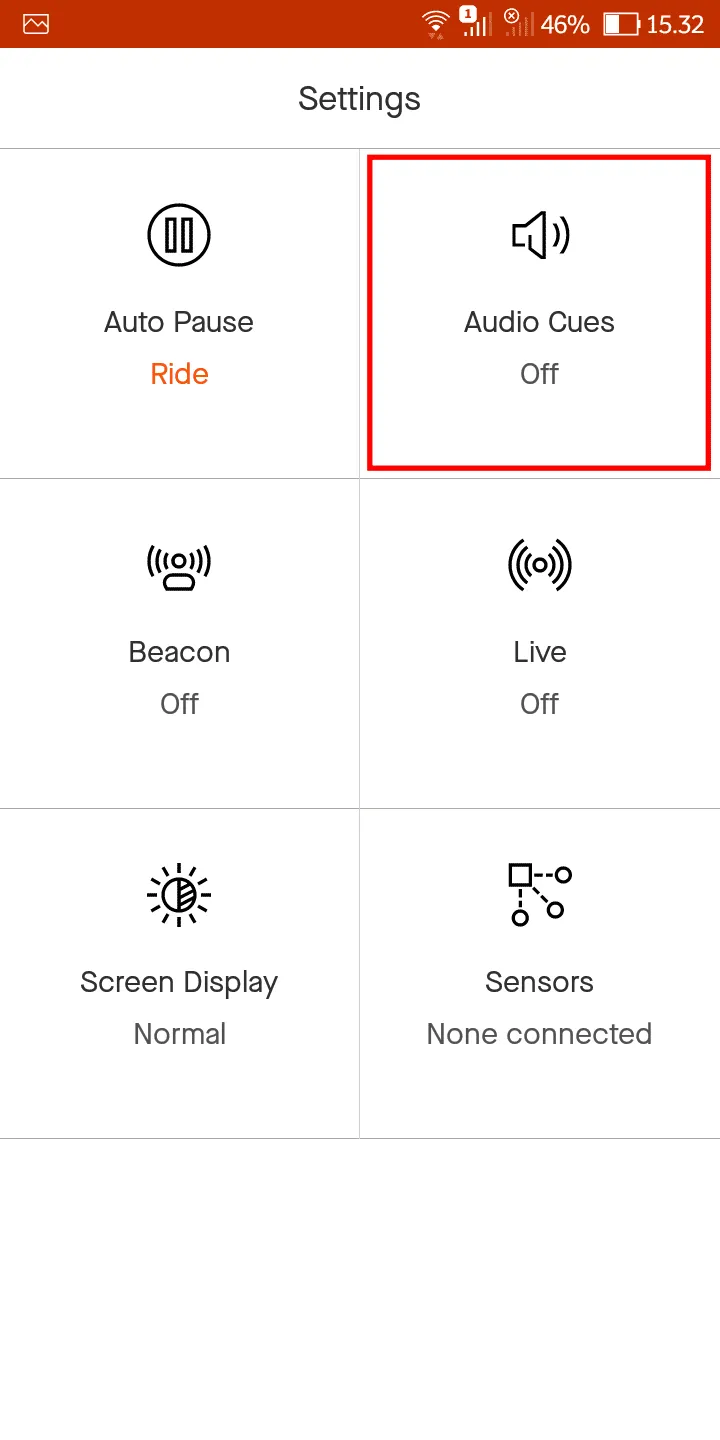Select the Beacon label text
Image resolution: width=720 pixels, height=1440 pixels.
(x=179, y=652)
